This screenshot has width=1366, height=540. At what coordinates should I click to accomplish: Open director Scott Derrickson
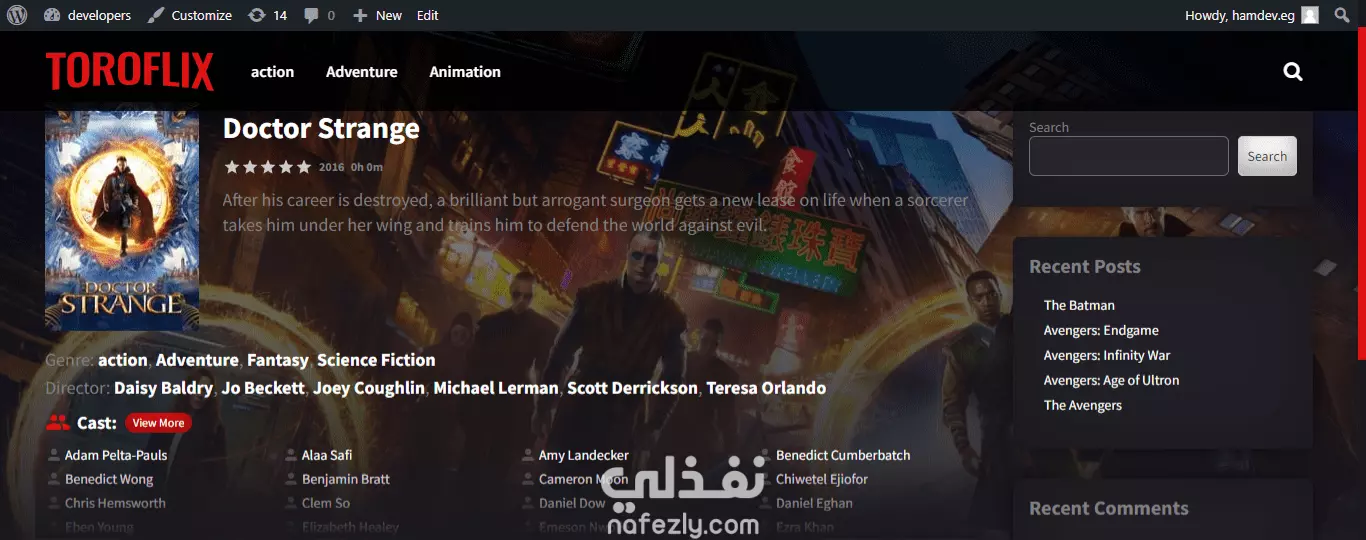click(632, 388)
